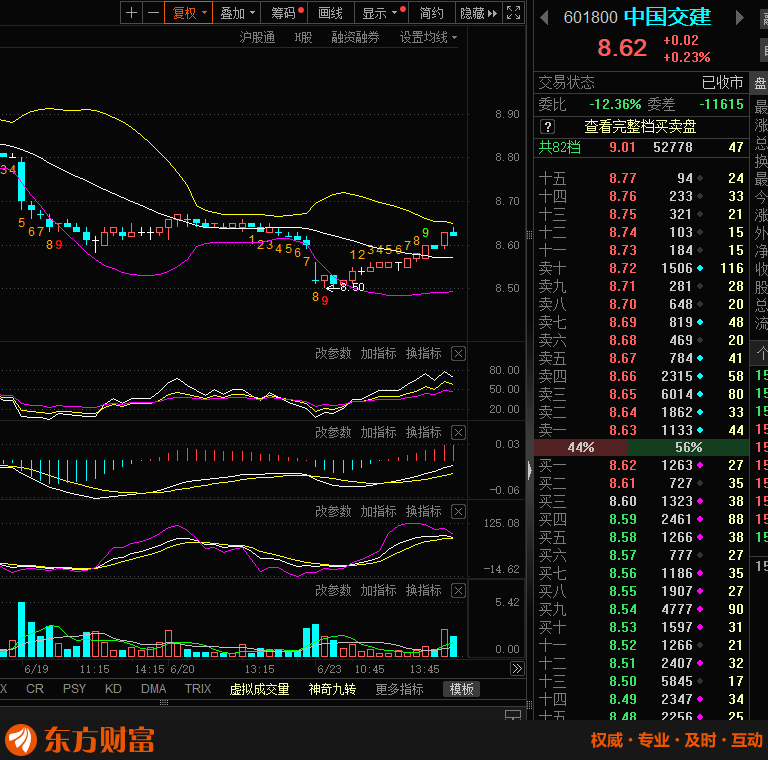This screenshot has width=768, height=760.
Task: Click the 模板 template button
Action: pos(461,689)
